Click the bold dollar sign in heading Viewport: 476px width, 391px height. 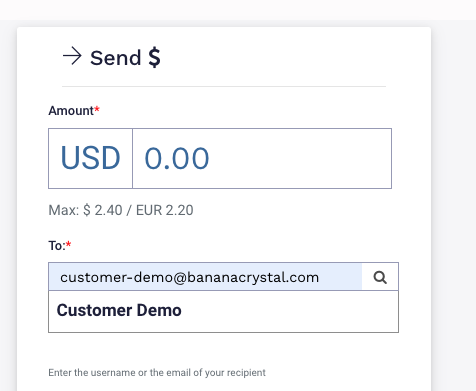(x=154, y=57)
